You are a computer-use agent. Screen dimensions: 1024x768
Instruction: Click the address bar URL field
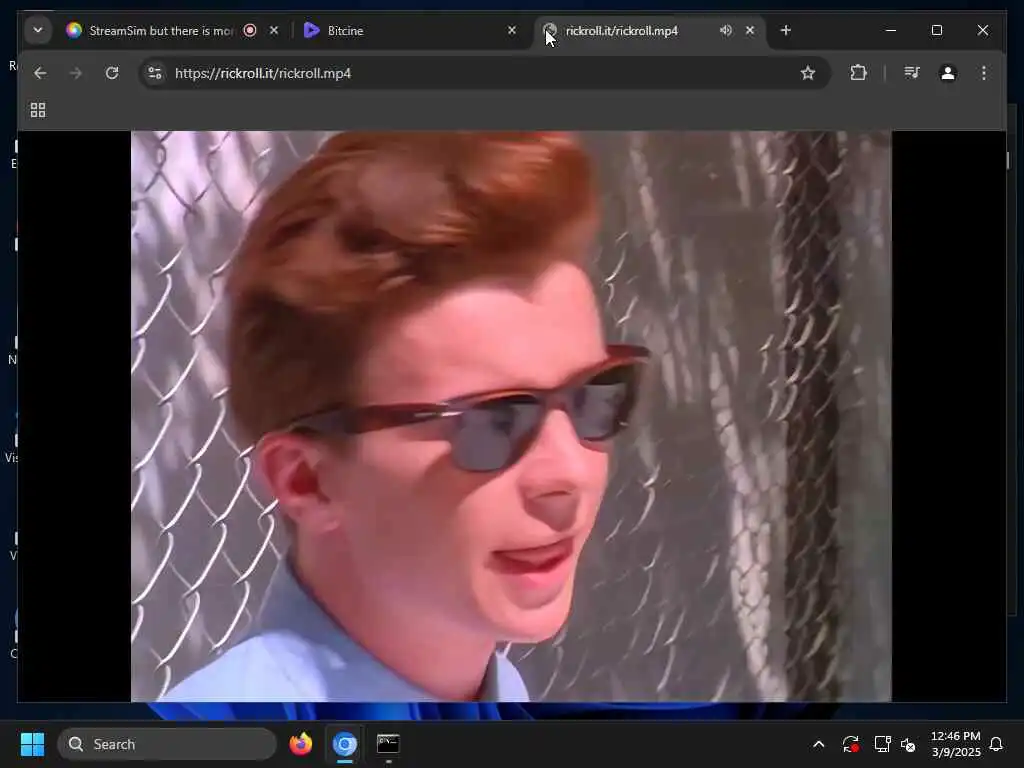click(x=485, y=73)
